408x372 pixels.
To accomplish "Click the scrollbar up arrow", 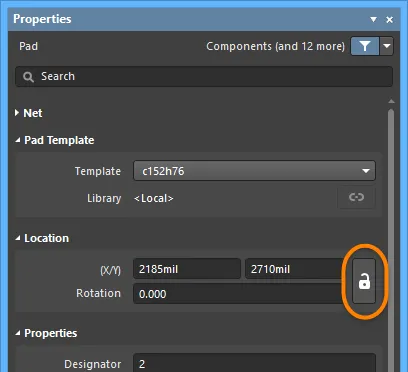I will coord(391,101).
